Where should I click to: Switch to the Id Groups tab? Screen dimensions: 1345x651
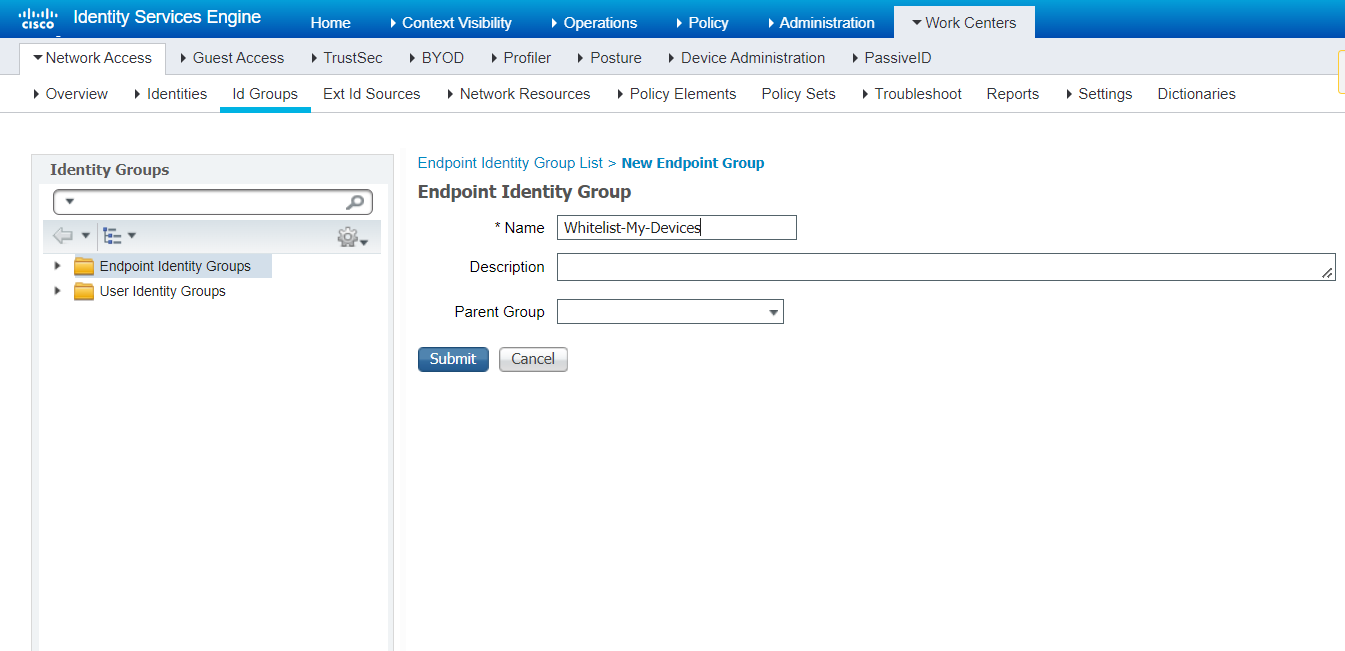[265, 93]
